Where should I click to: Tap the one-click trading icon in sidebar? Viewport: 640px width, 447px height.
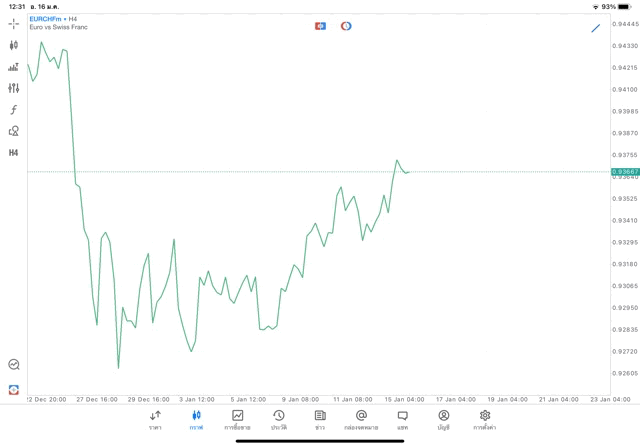[14, 389]
